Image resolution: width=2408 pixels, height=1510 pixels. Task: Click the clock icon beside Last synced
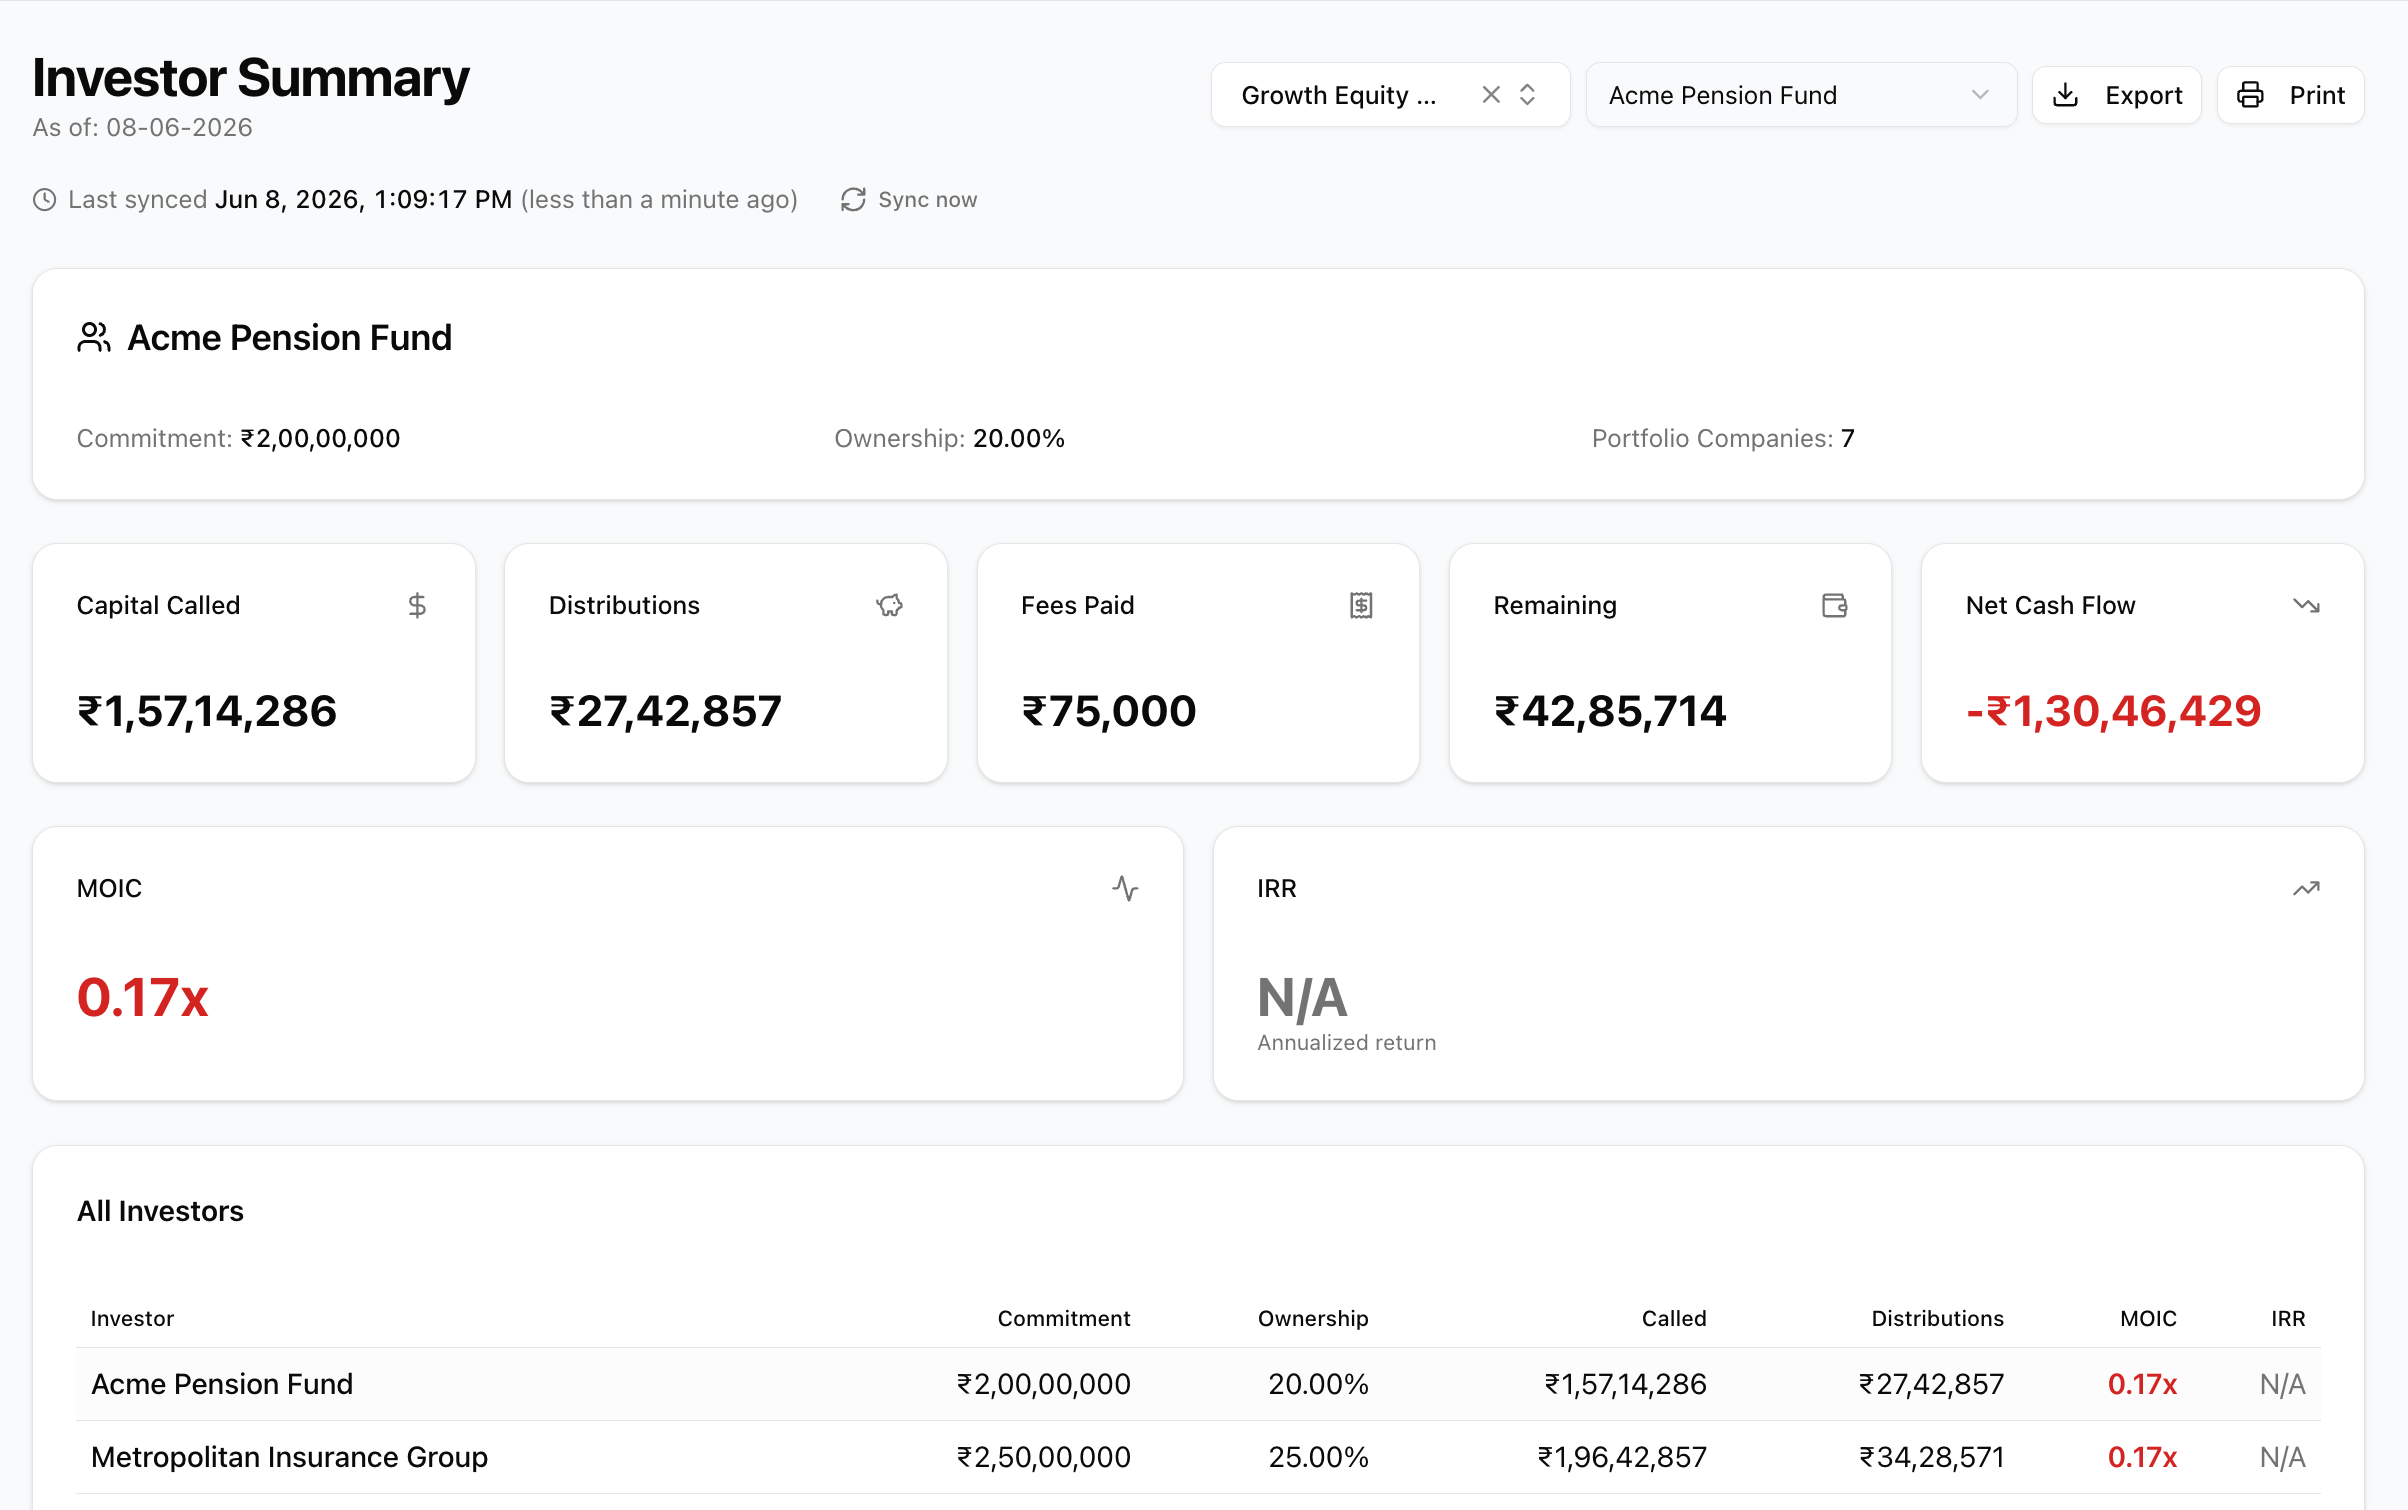tap(45, 200)
